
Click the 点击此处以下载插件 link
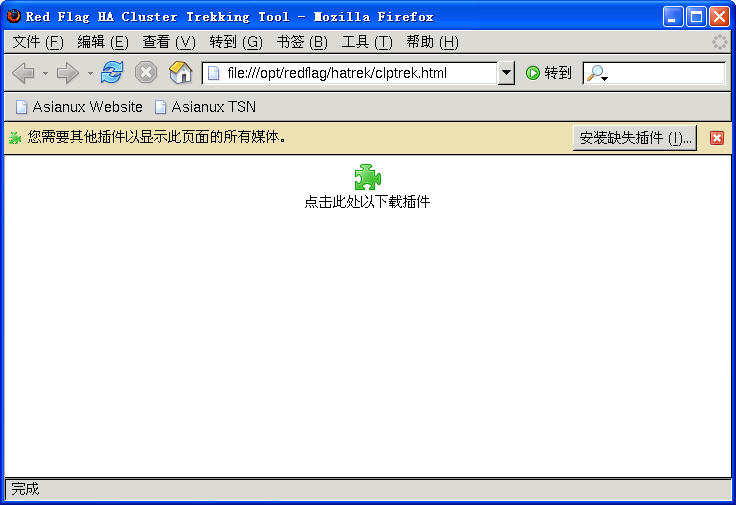click(x=367, y=202)
